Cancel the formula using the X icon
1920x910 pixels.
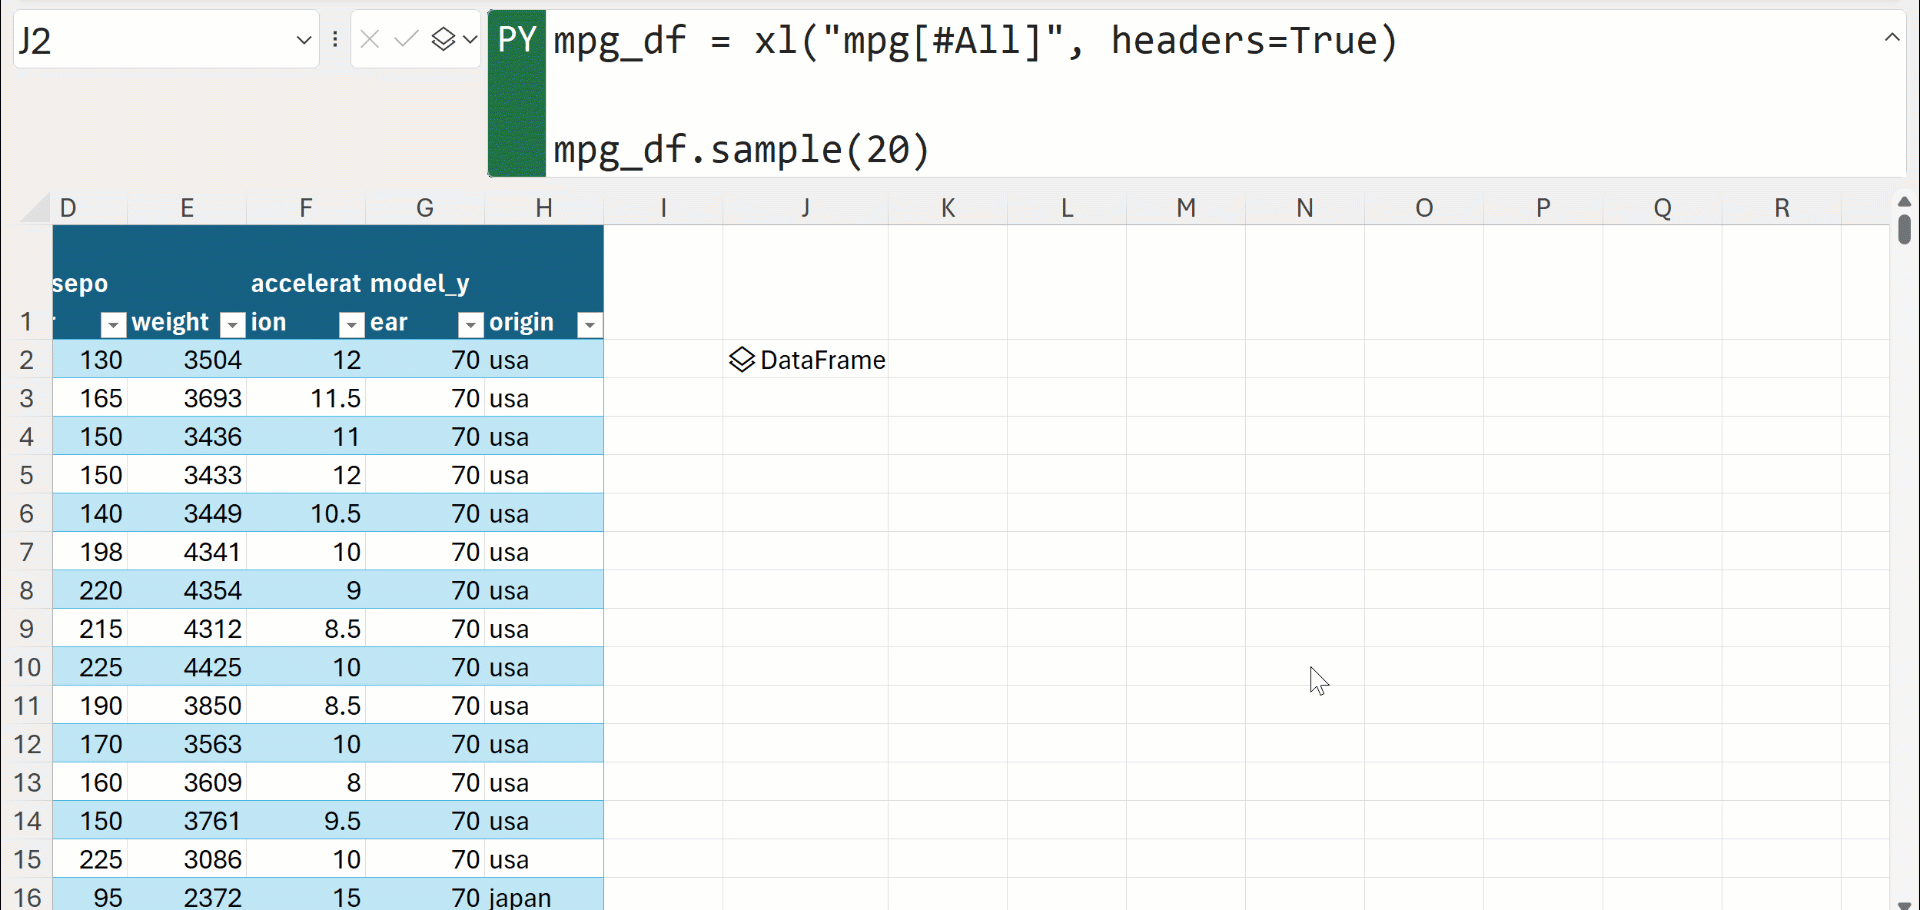tap(371, 39)
